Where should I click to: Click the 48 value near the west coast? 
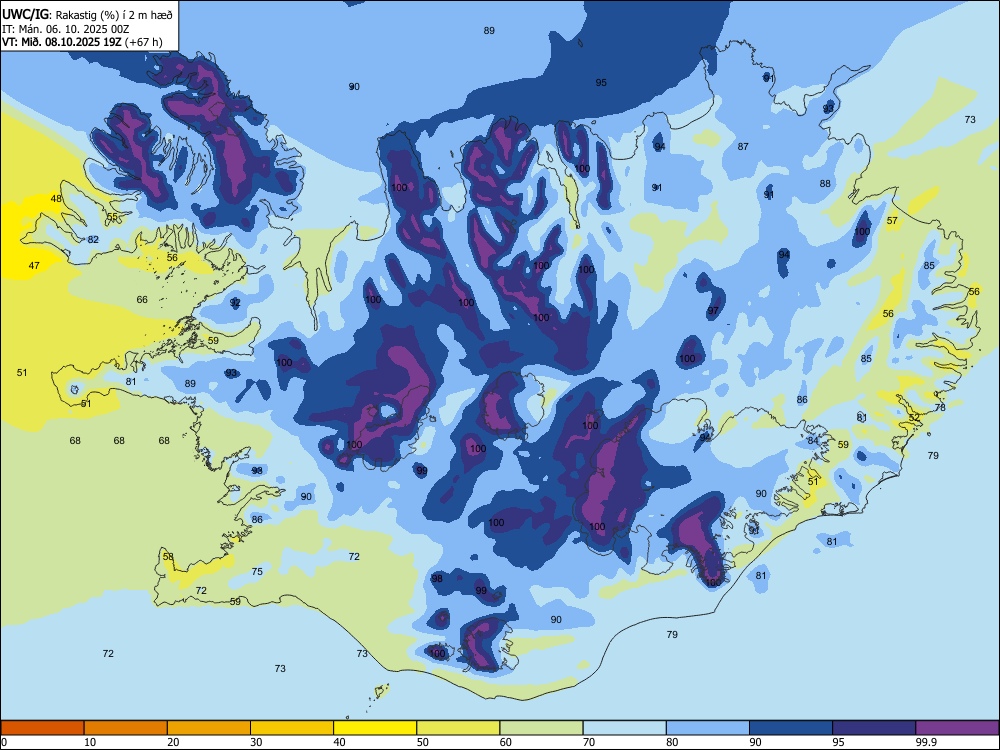coord(56,198)
